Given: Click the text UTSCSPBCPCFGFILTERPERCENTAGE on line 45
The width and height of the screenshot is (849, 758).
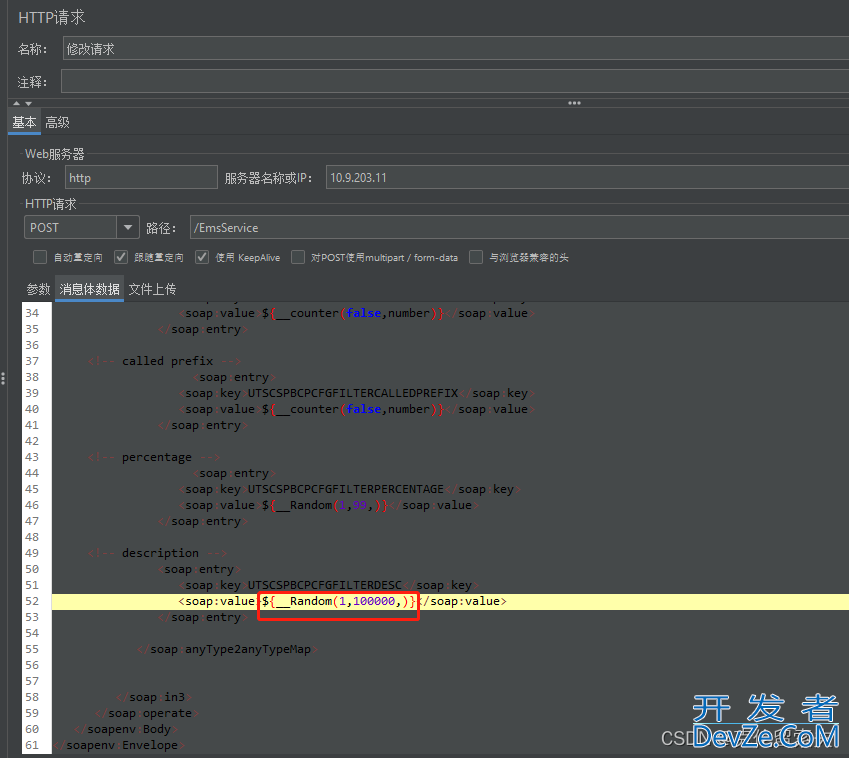Looking at the screenshot, I should [345, 489].
